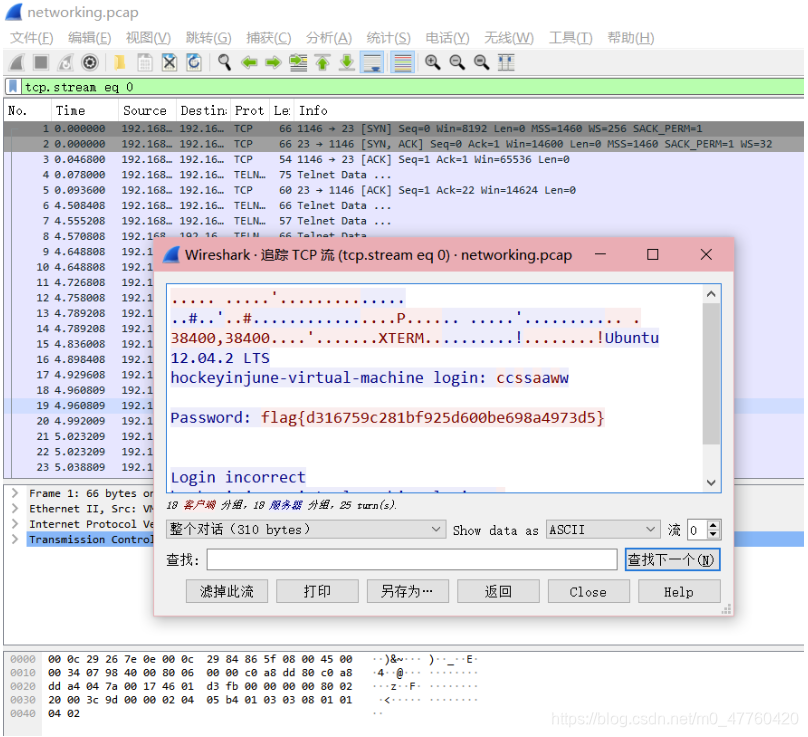
Task: Click the 另存为… button
Action: click(408, 591)
